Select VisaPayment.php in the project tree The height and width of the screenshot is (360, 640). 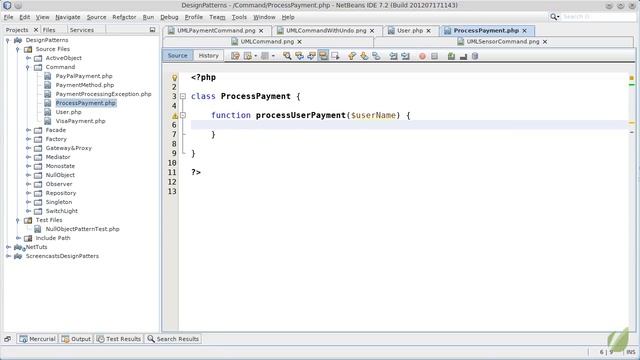pos(80,121)
